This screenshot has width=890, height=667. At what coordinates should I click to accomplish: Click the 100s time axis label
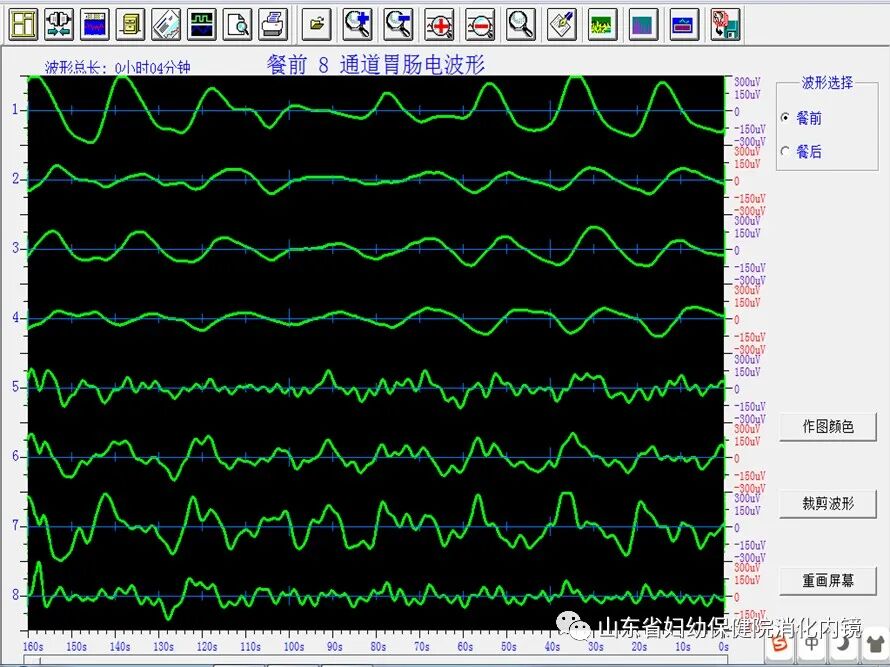click(x=293, y=647)
